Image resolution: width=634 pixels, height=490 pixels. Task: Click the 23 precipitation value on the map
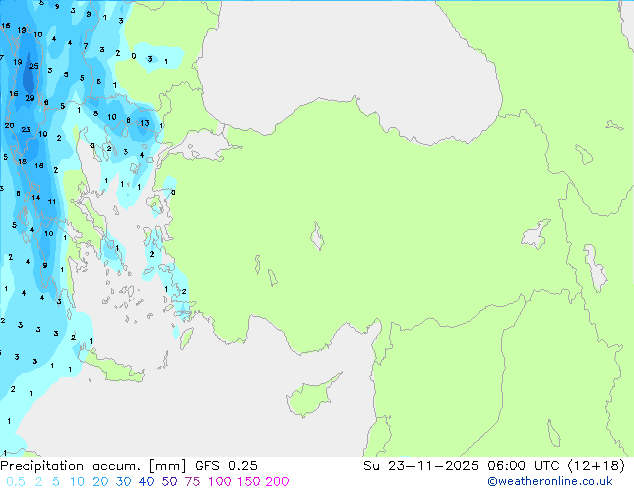26,129
